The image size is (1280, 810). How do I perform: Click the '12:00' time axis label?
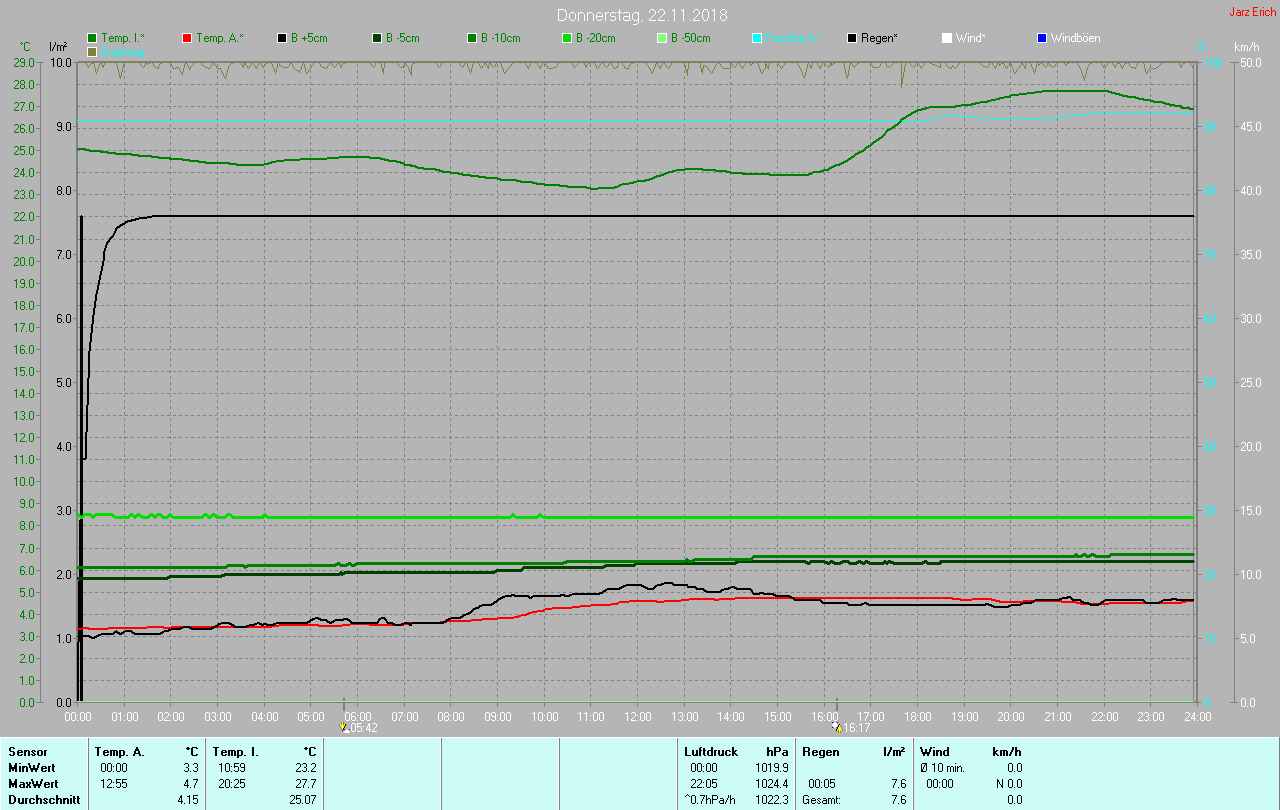tap(638, 717)
